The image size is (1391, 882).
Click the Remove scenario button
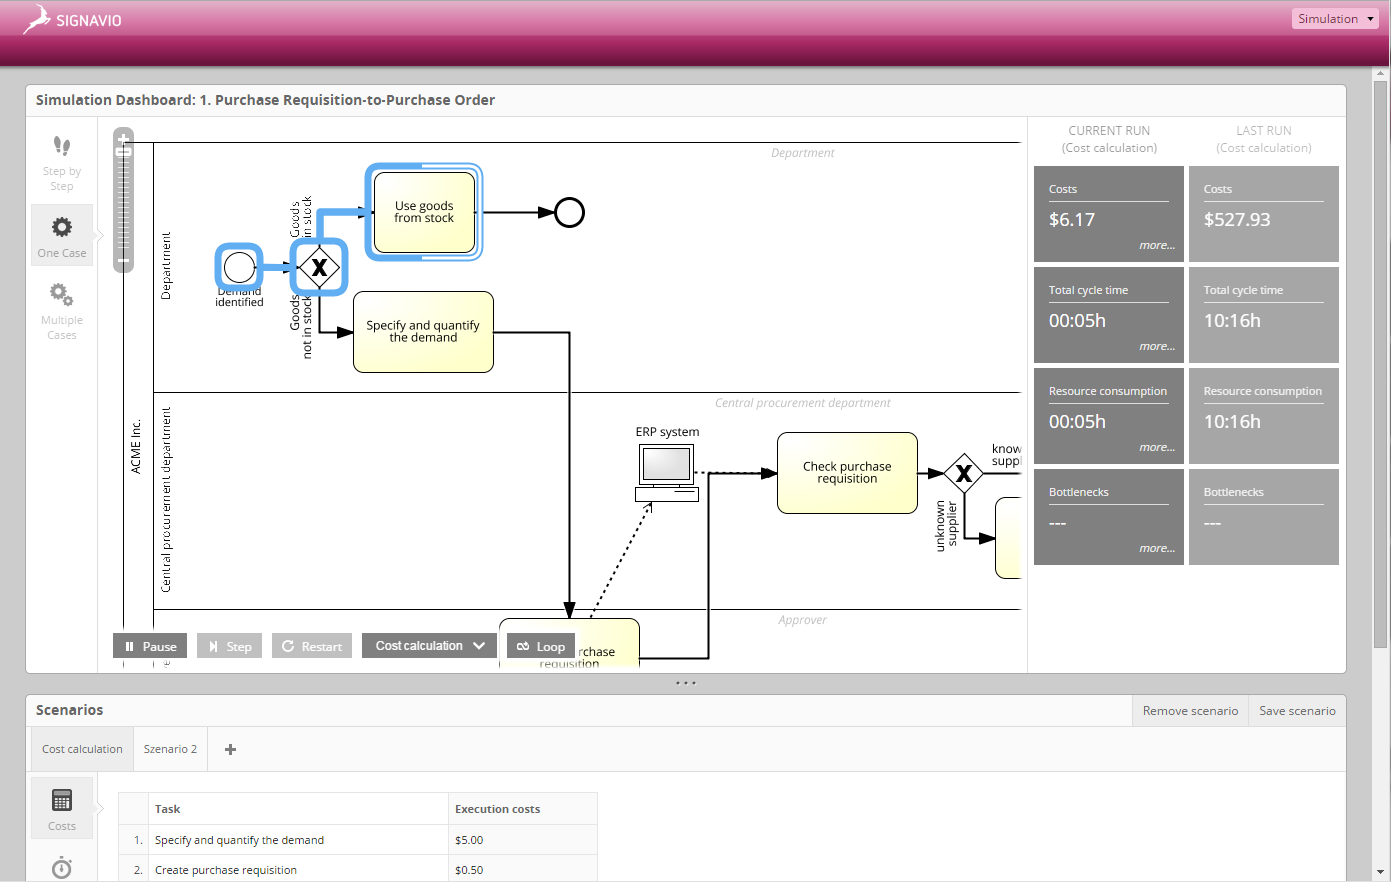[1190, 711]
